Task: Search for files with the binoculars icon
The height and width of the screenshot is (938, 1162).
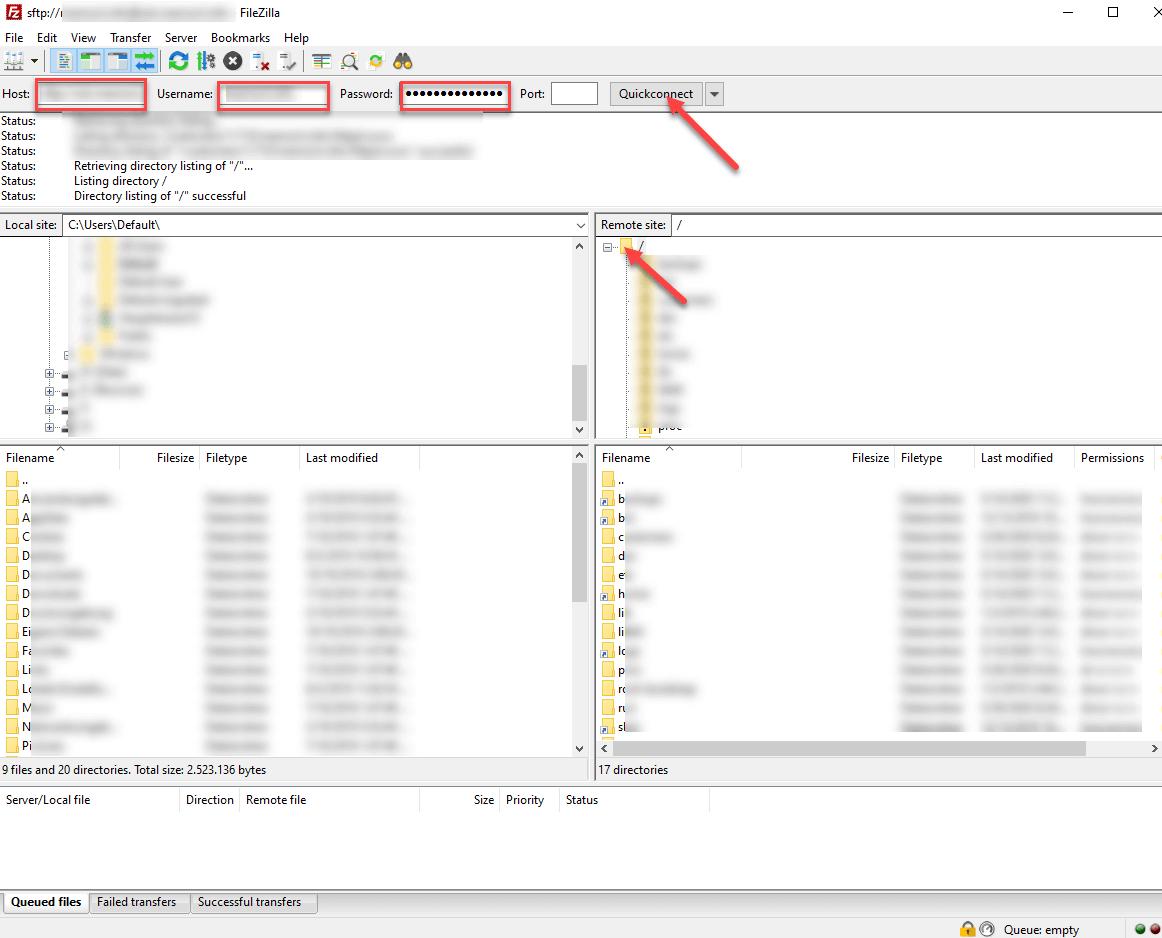Action: 402,61
